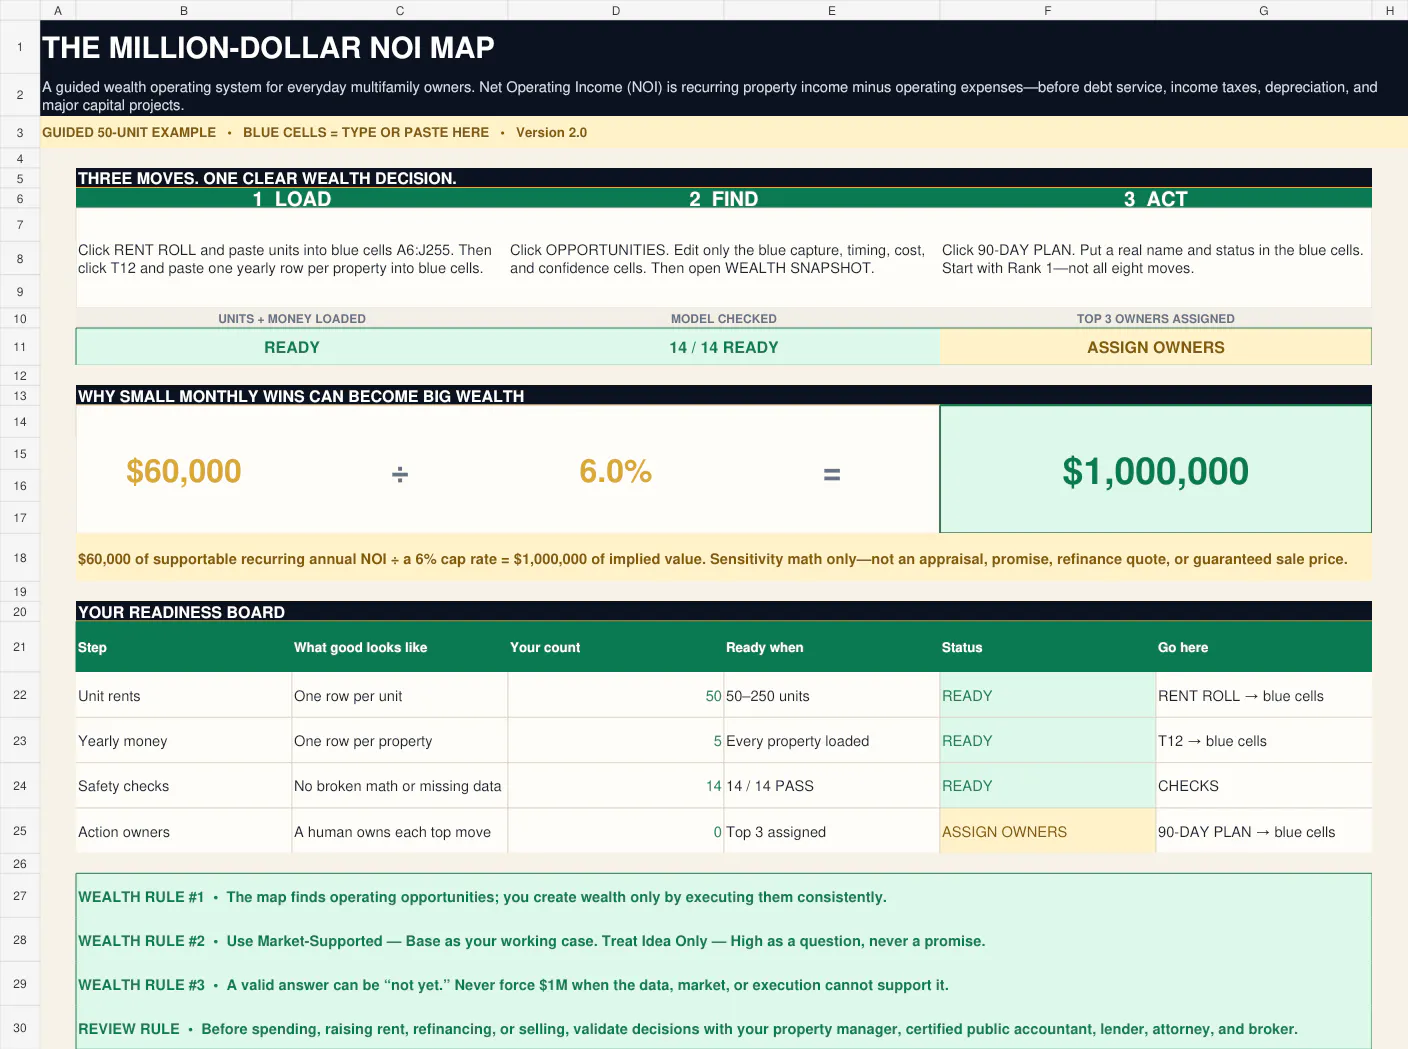This screenshot has width=1408, height=1049.
Task: Select column G header
Action: point(1264,10)
